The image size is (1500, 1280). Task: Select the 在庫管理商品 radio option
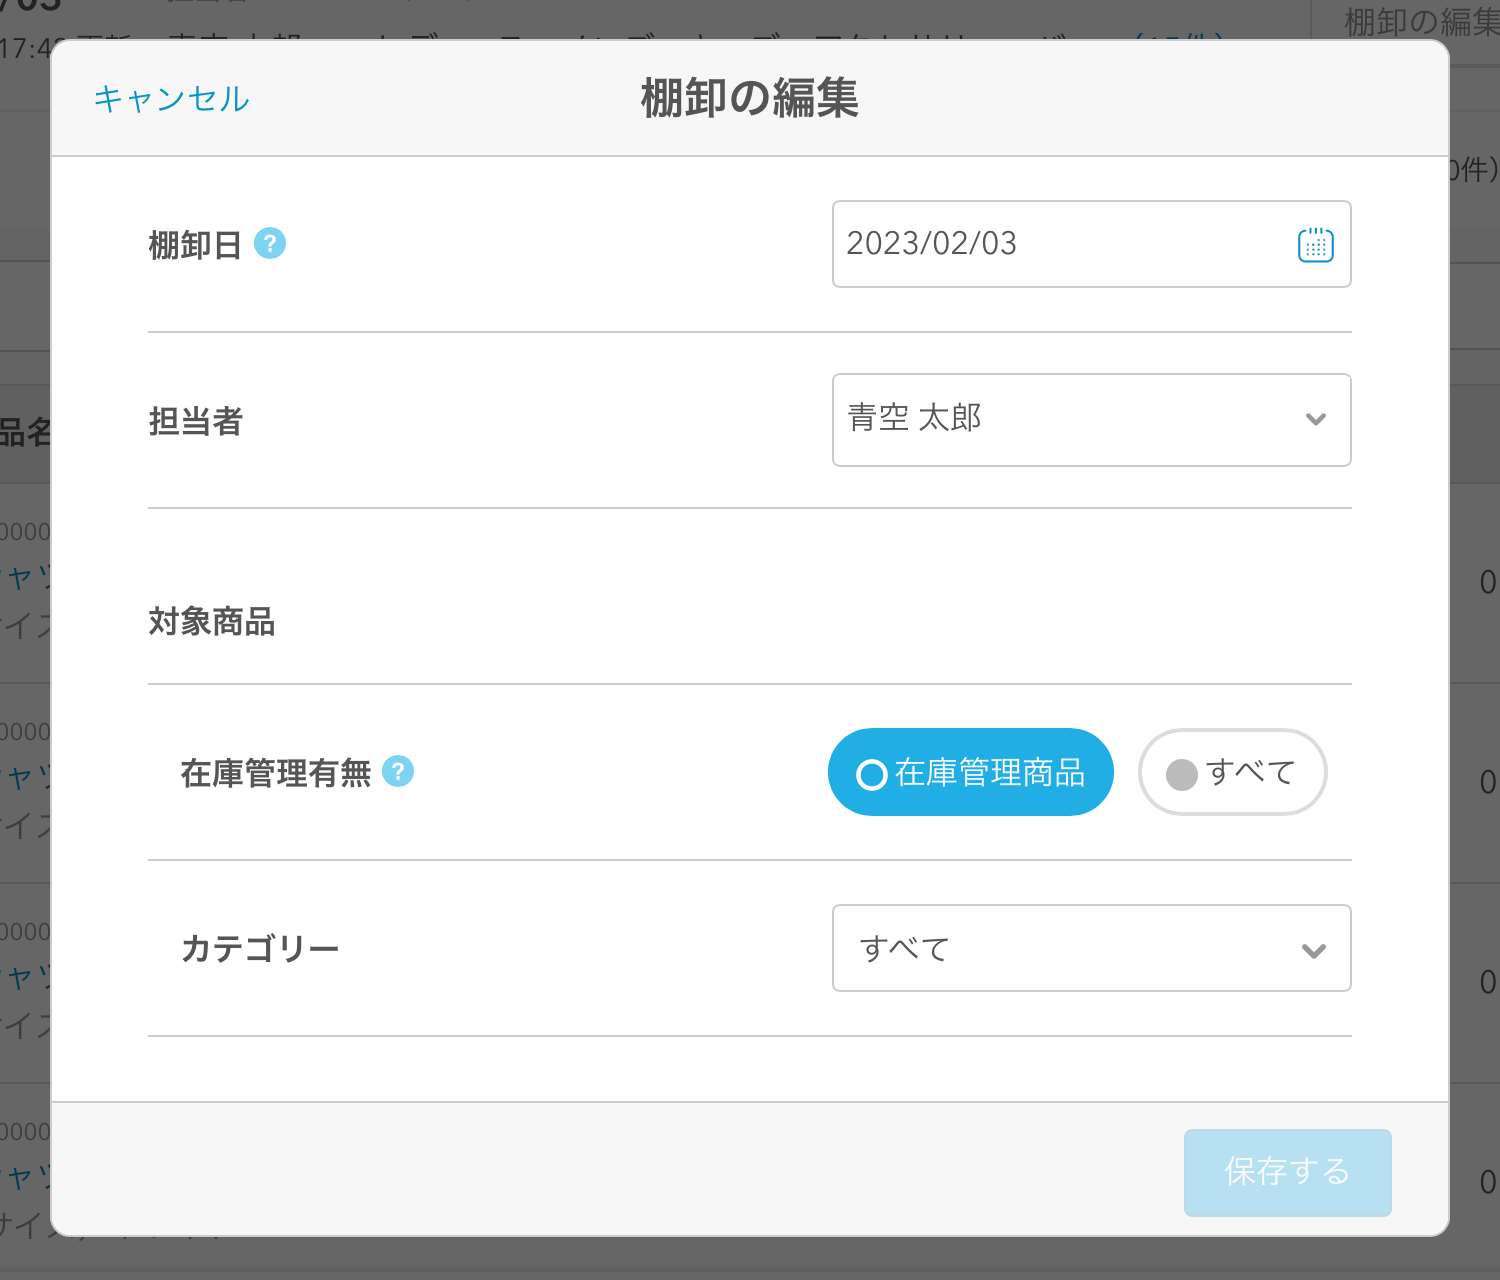971,772
